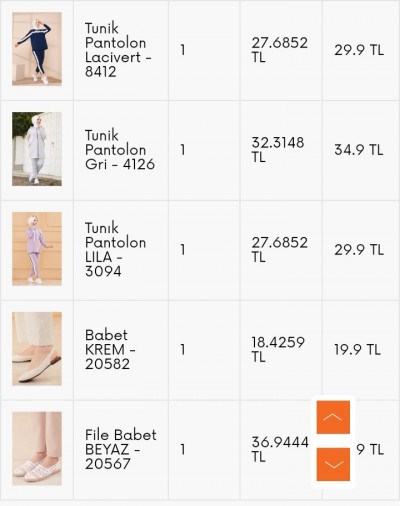The height and width of the screenshot is (506, 400).
Task: Open the navy tunic pantolon product image
Action: (37, 49)
